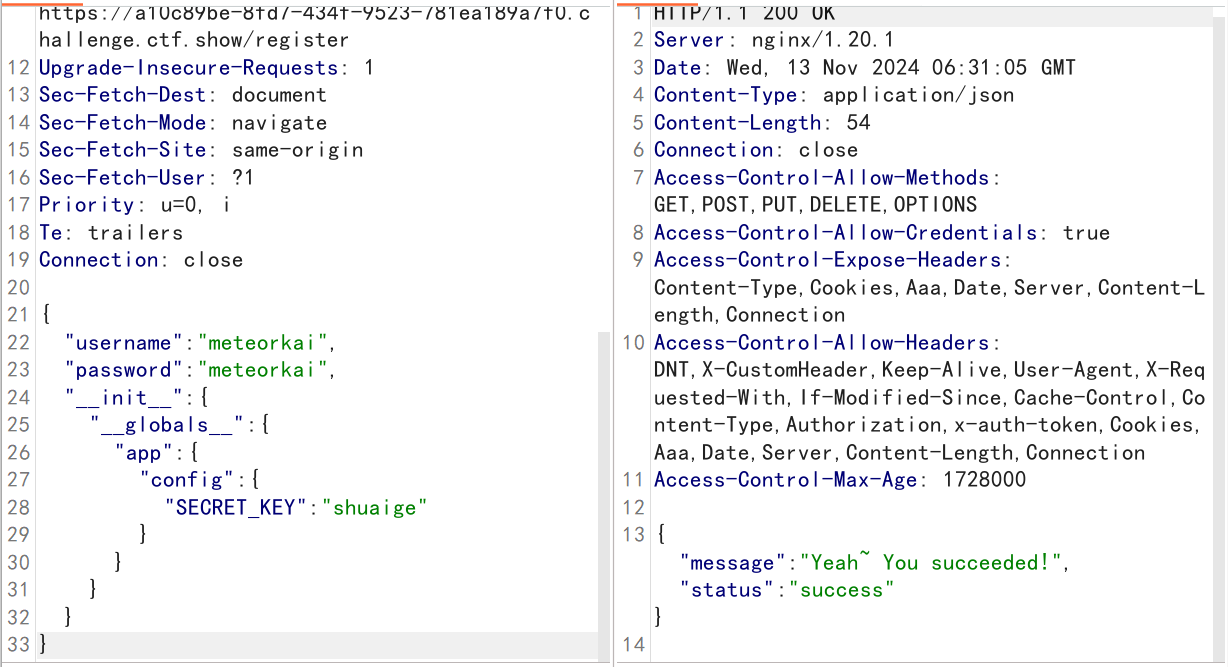Screen dimensions: 1228x667
Task: Click the Te: trailers request header
Action: (111, 233)
